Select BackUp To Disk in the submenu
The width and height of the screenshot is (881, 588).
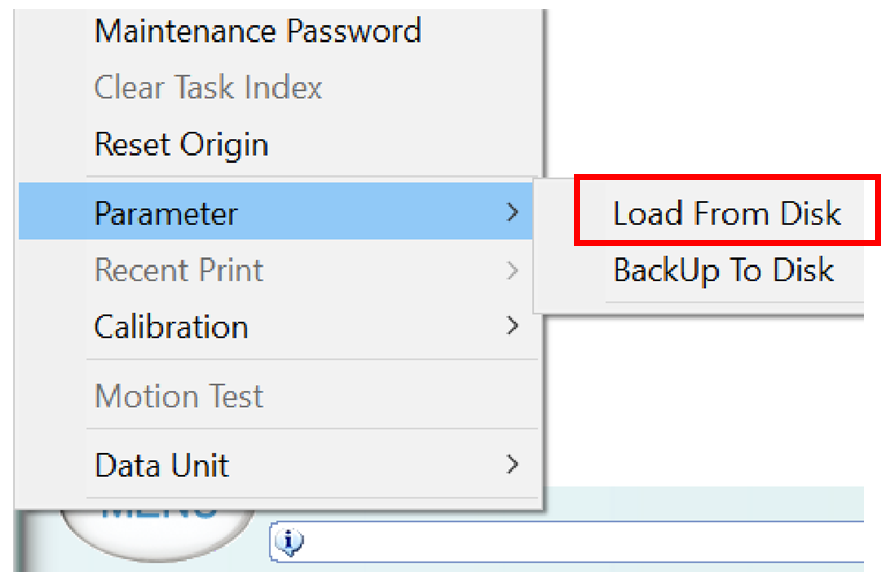723,271
